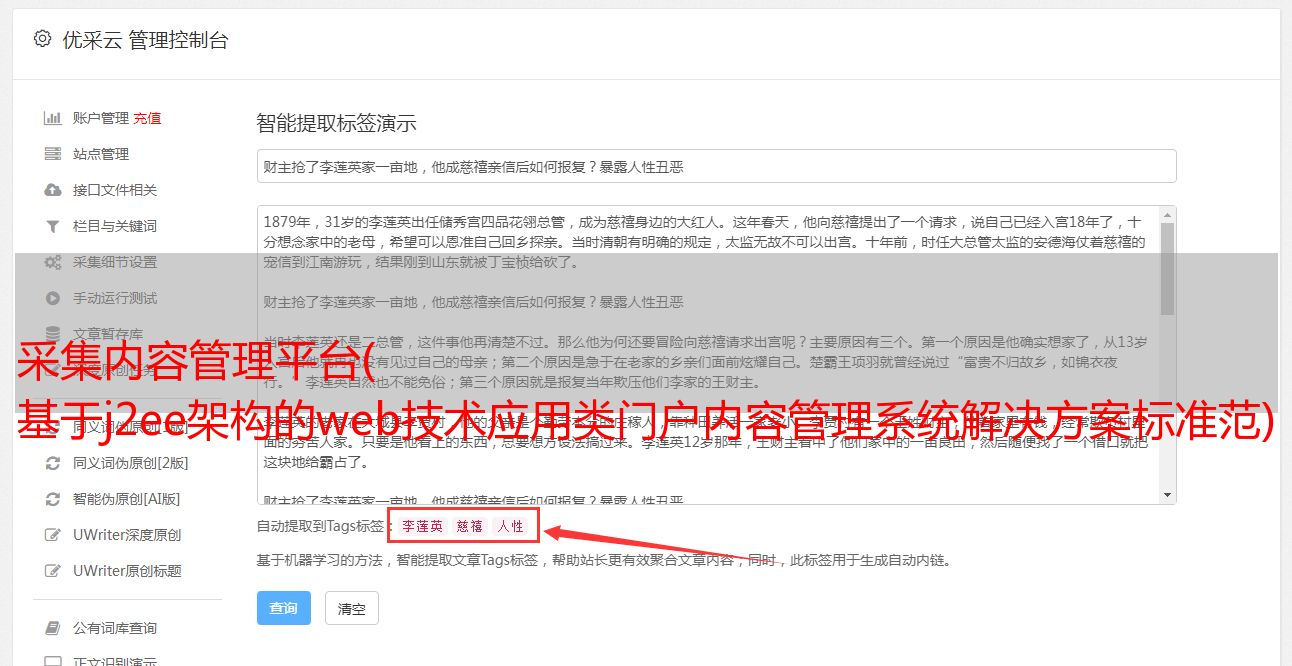Viewport: 1292px width, 666px height.
Task: Click the text area scrollbar up arrow
Action: click(1167, 215)
